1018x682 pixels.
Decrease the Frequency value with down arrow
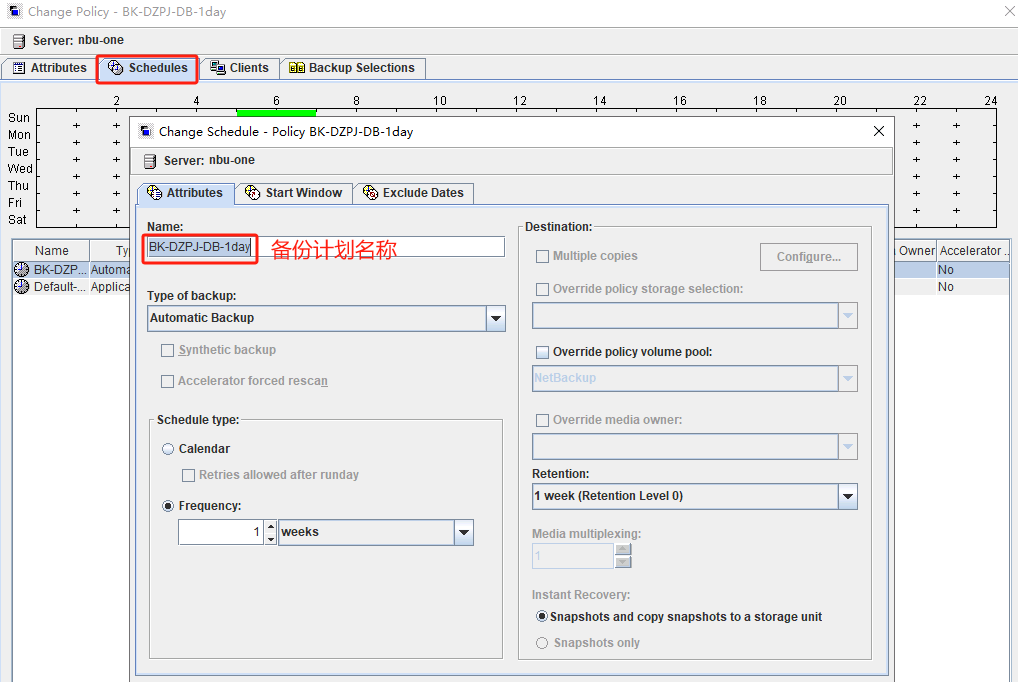point(271,538)
